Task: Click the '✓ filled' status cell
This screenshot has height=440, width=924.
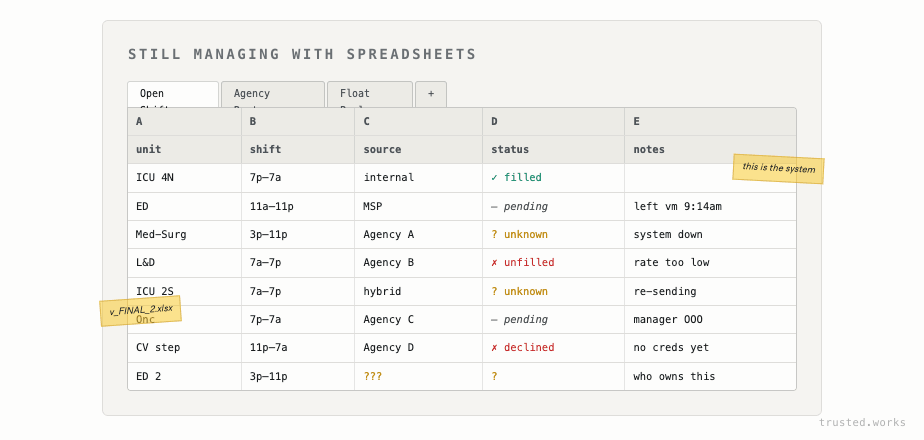Action: 553,178
